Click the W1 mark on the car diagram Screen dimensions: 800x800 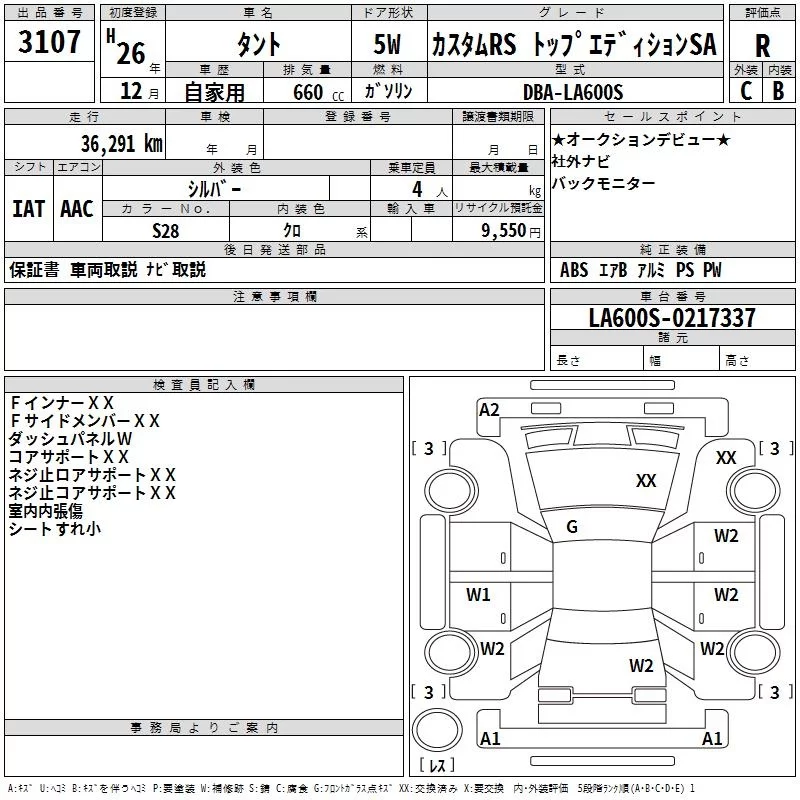coord(479,595)
